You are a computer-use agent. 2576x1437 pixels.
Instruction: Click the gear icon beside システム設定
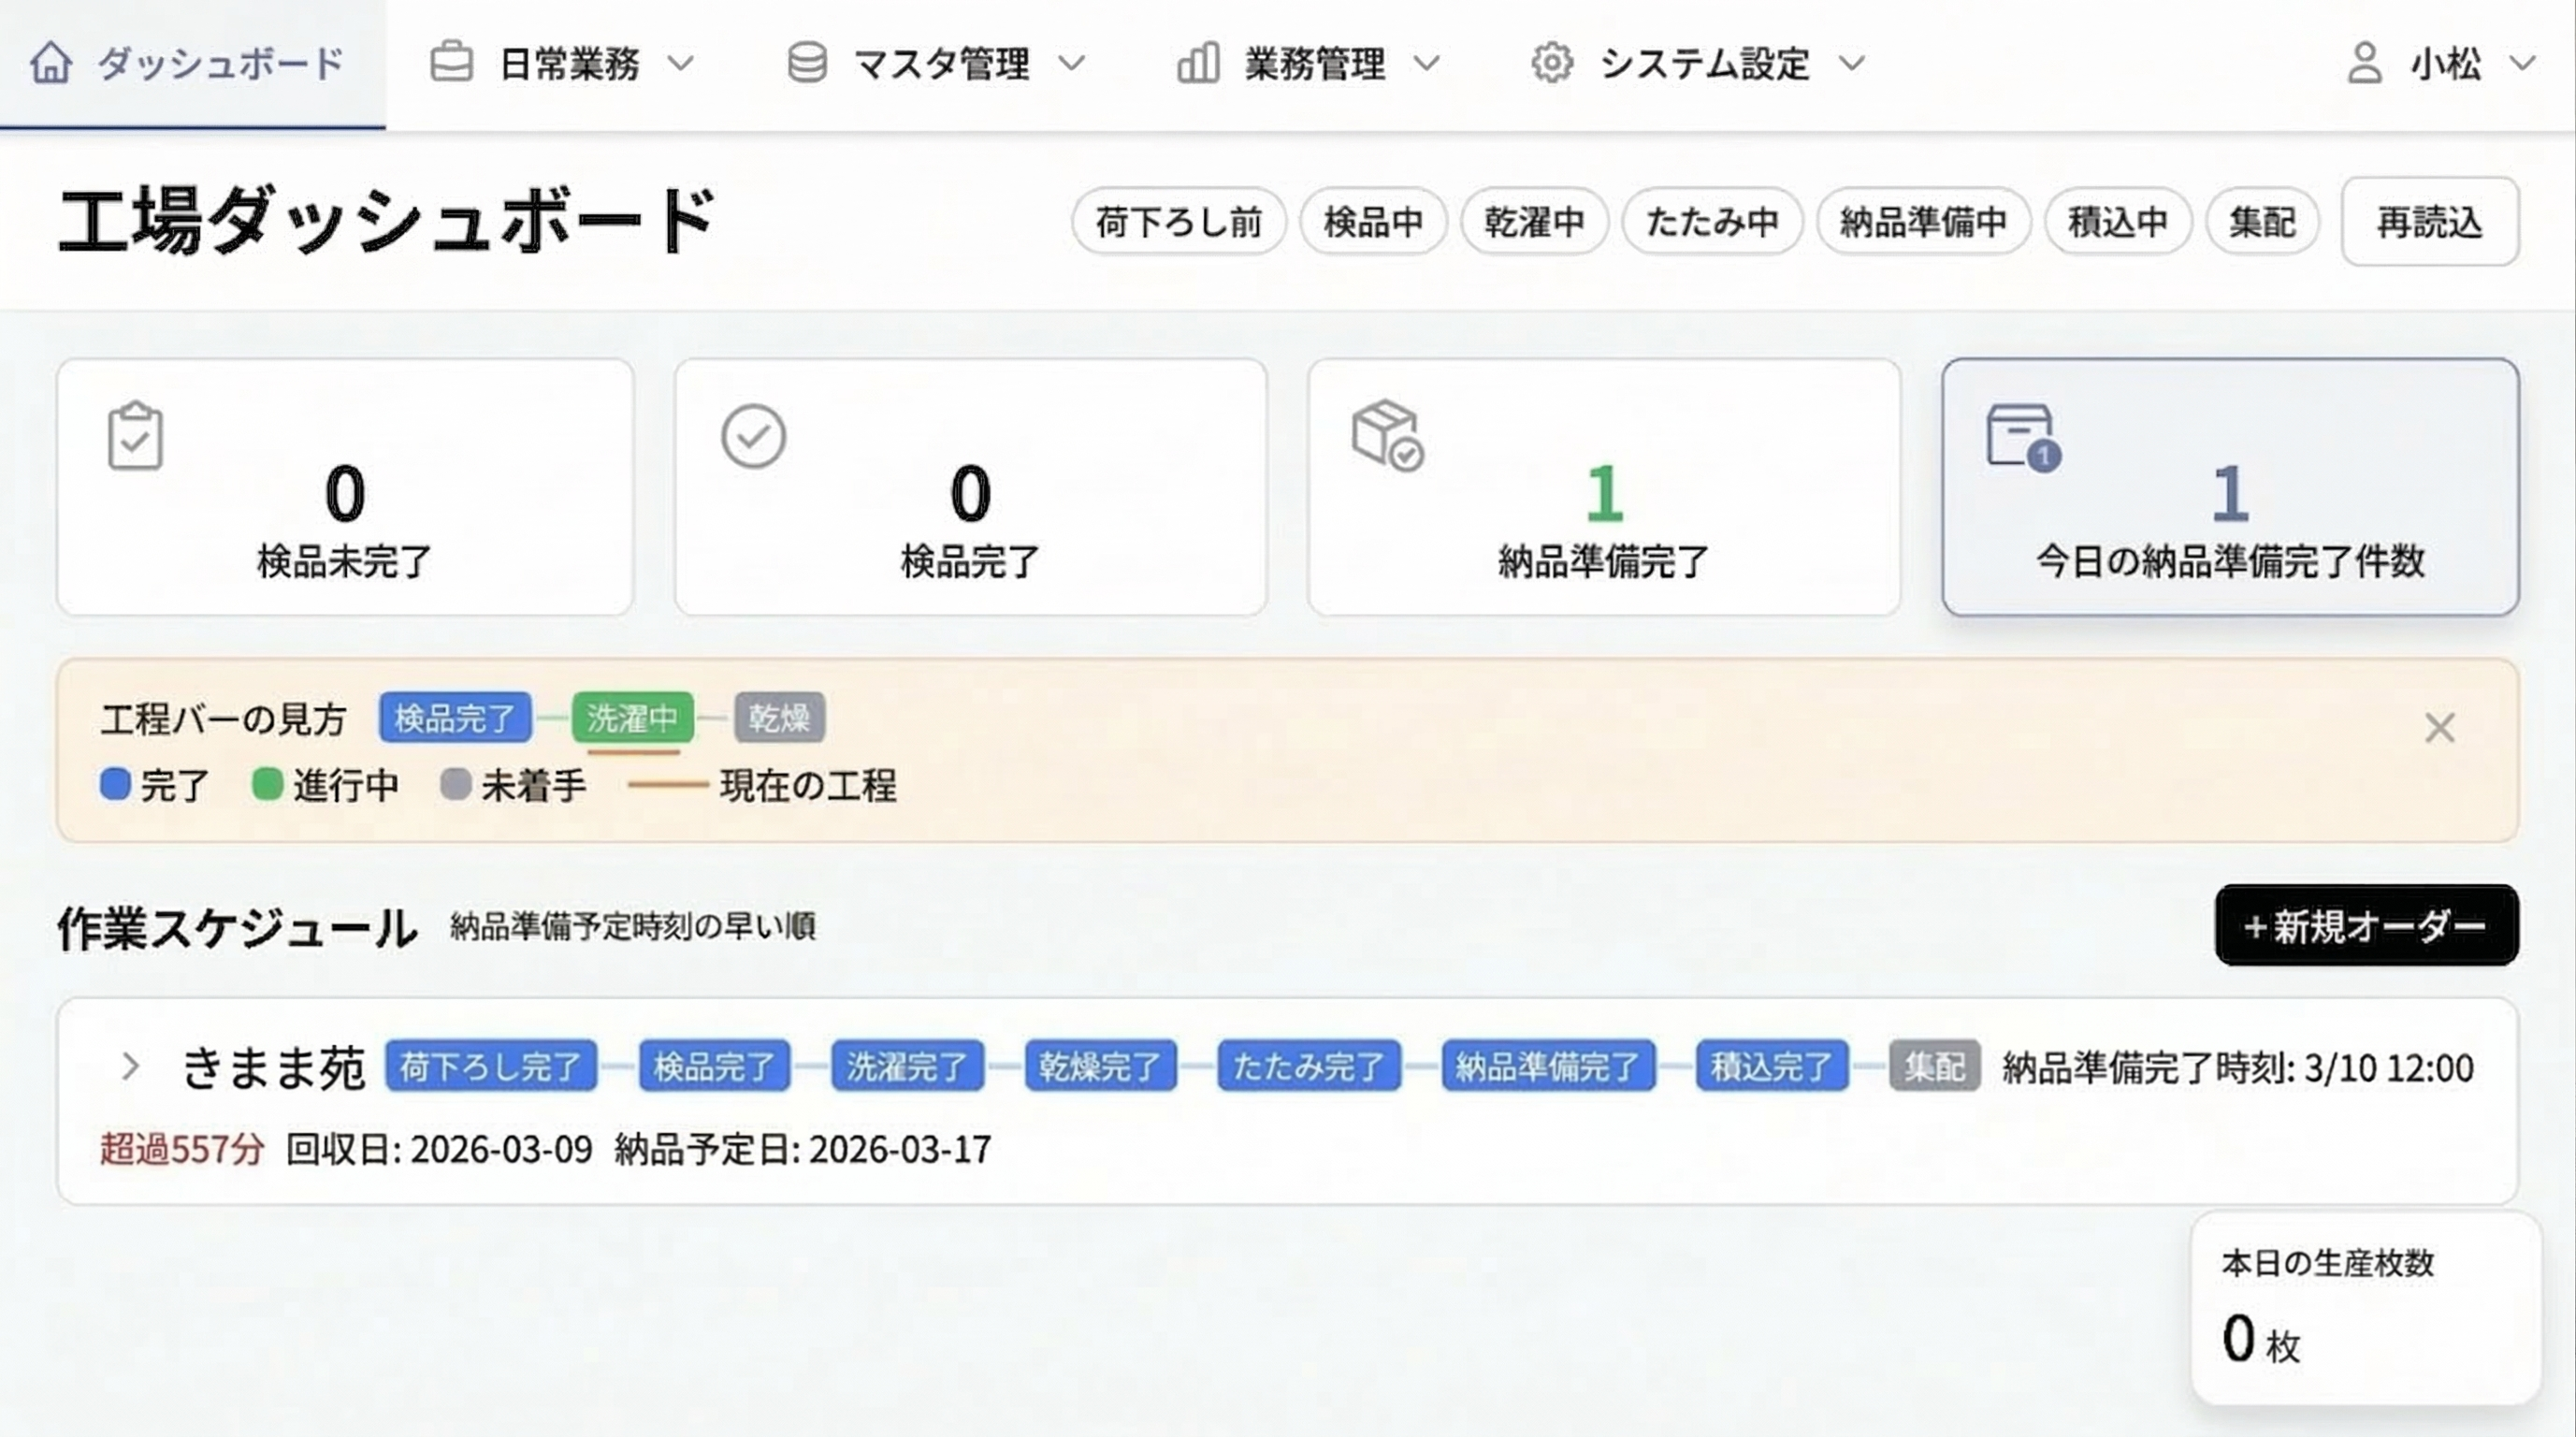point(1551,63)
